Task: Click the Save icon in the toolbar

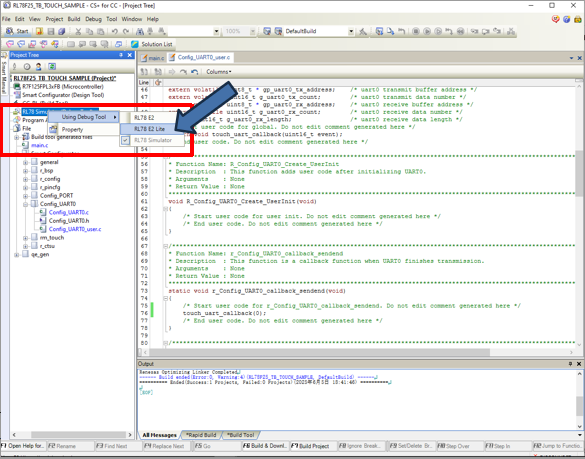Action: 51,31
